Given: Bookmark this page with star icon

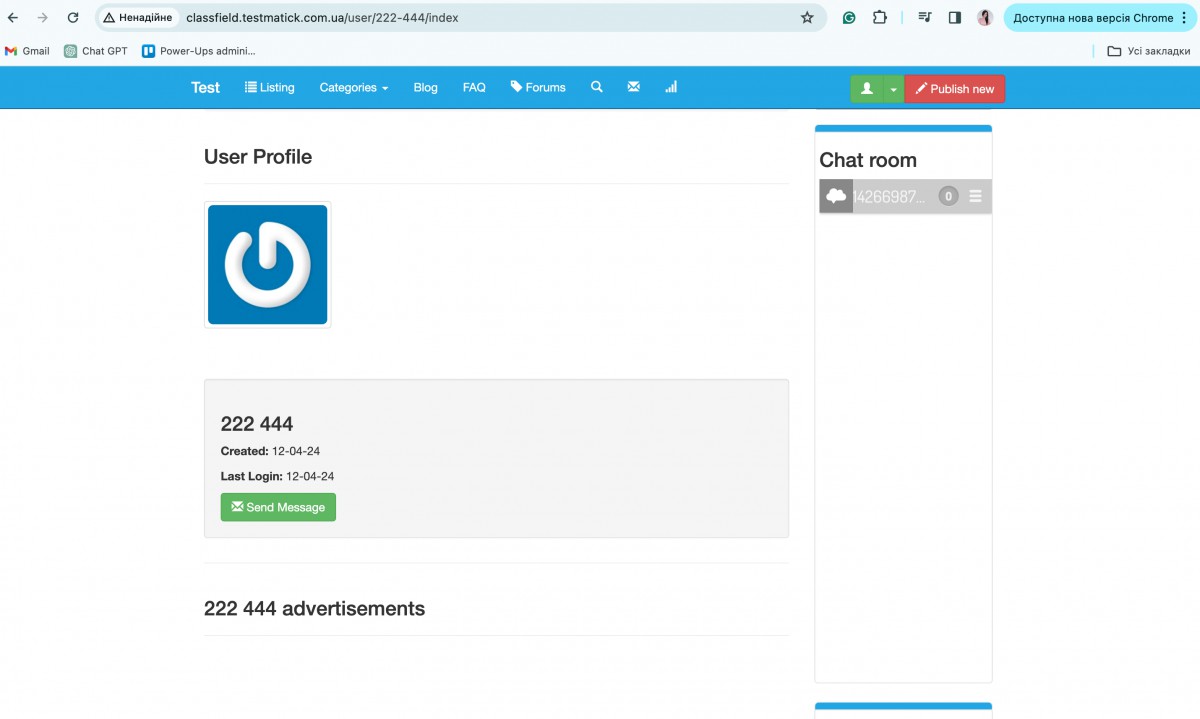Looking at the screenshot, I should pyautogui.click(x=807, y=18).
